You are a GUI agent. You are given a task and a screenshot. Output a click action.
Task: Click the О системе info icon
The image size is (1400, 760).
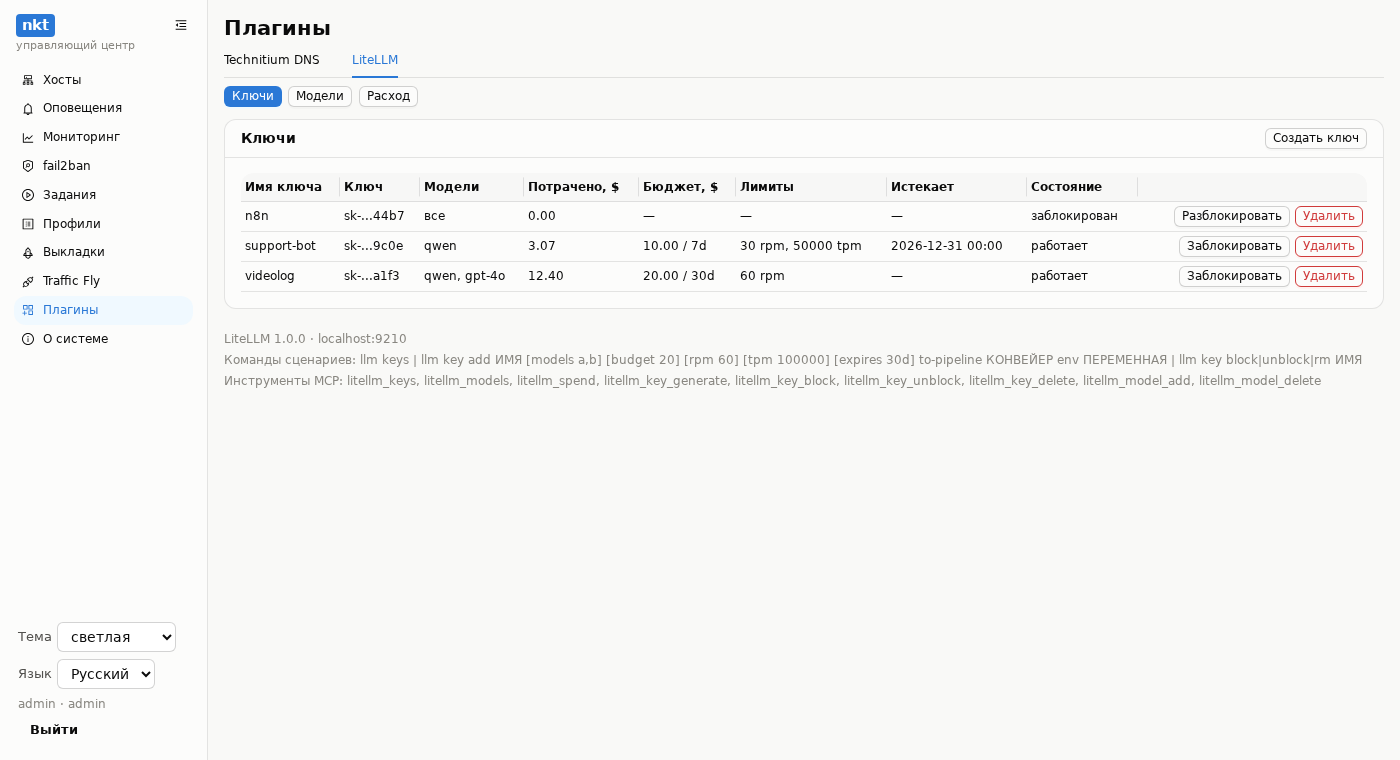28,339
